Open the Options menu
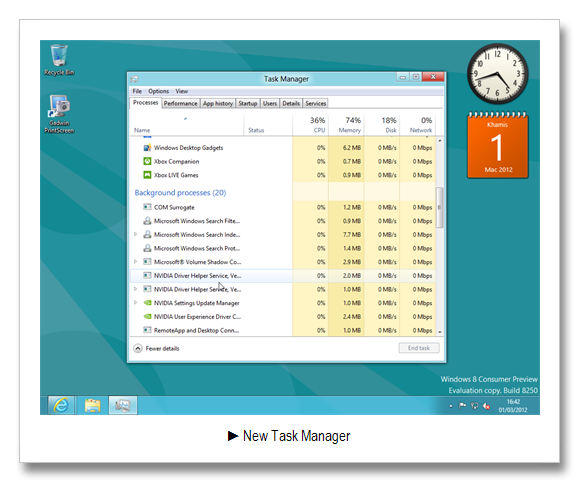 click(159, 91)
